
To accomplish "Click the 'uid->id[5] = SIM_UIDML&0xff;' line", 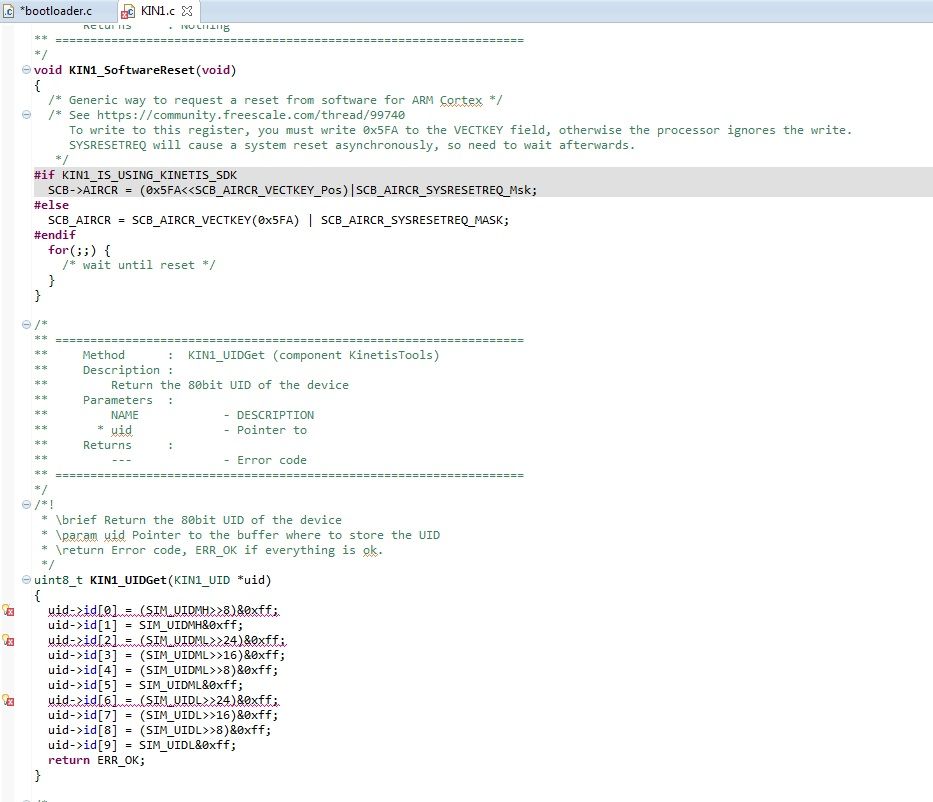I will (145, 685).
